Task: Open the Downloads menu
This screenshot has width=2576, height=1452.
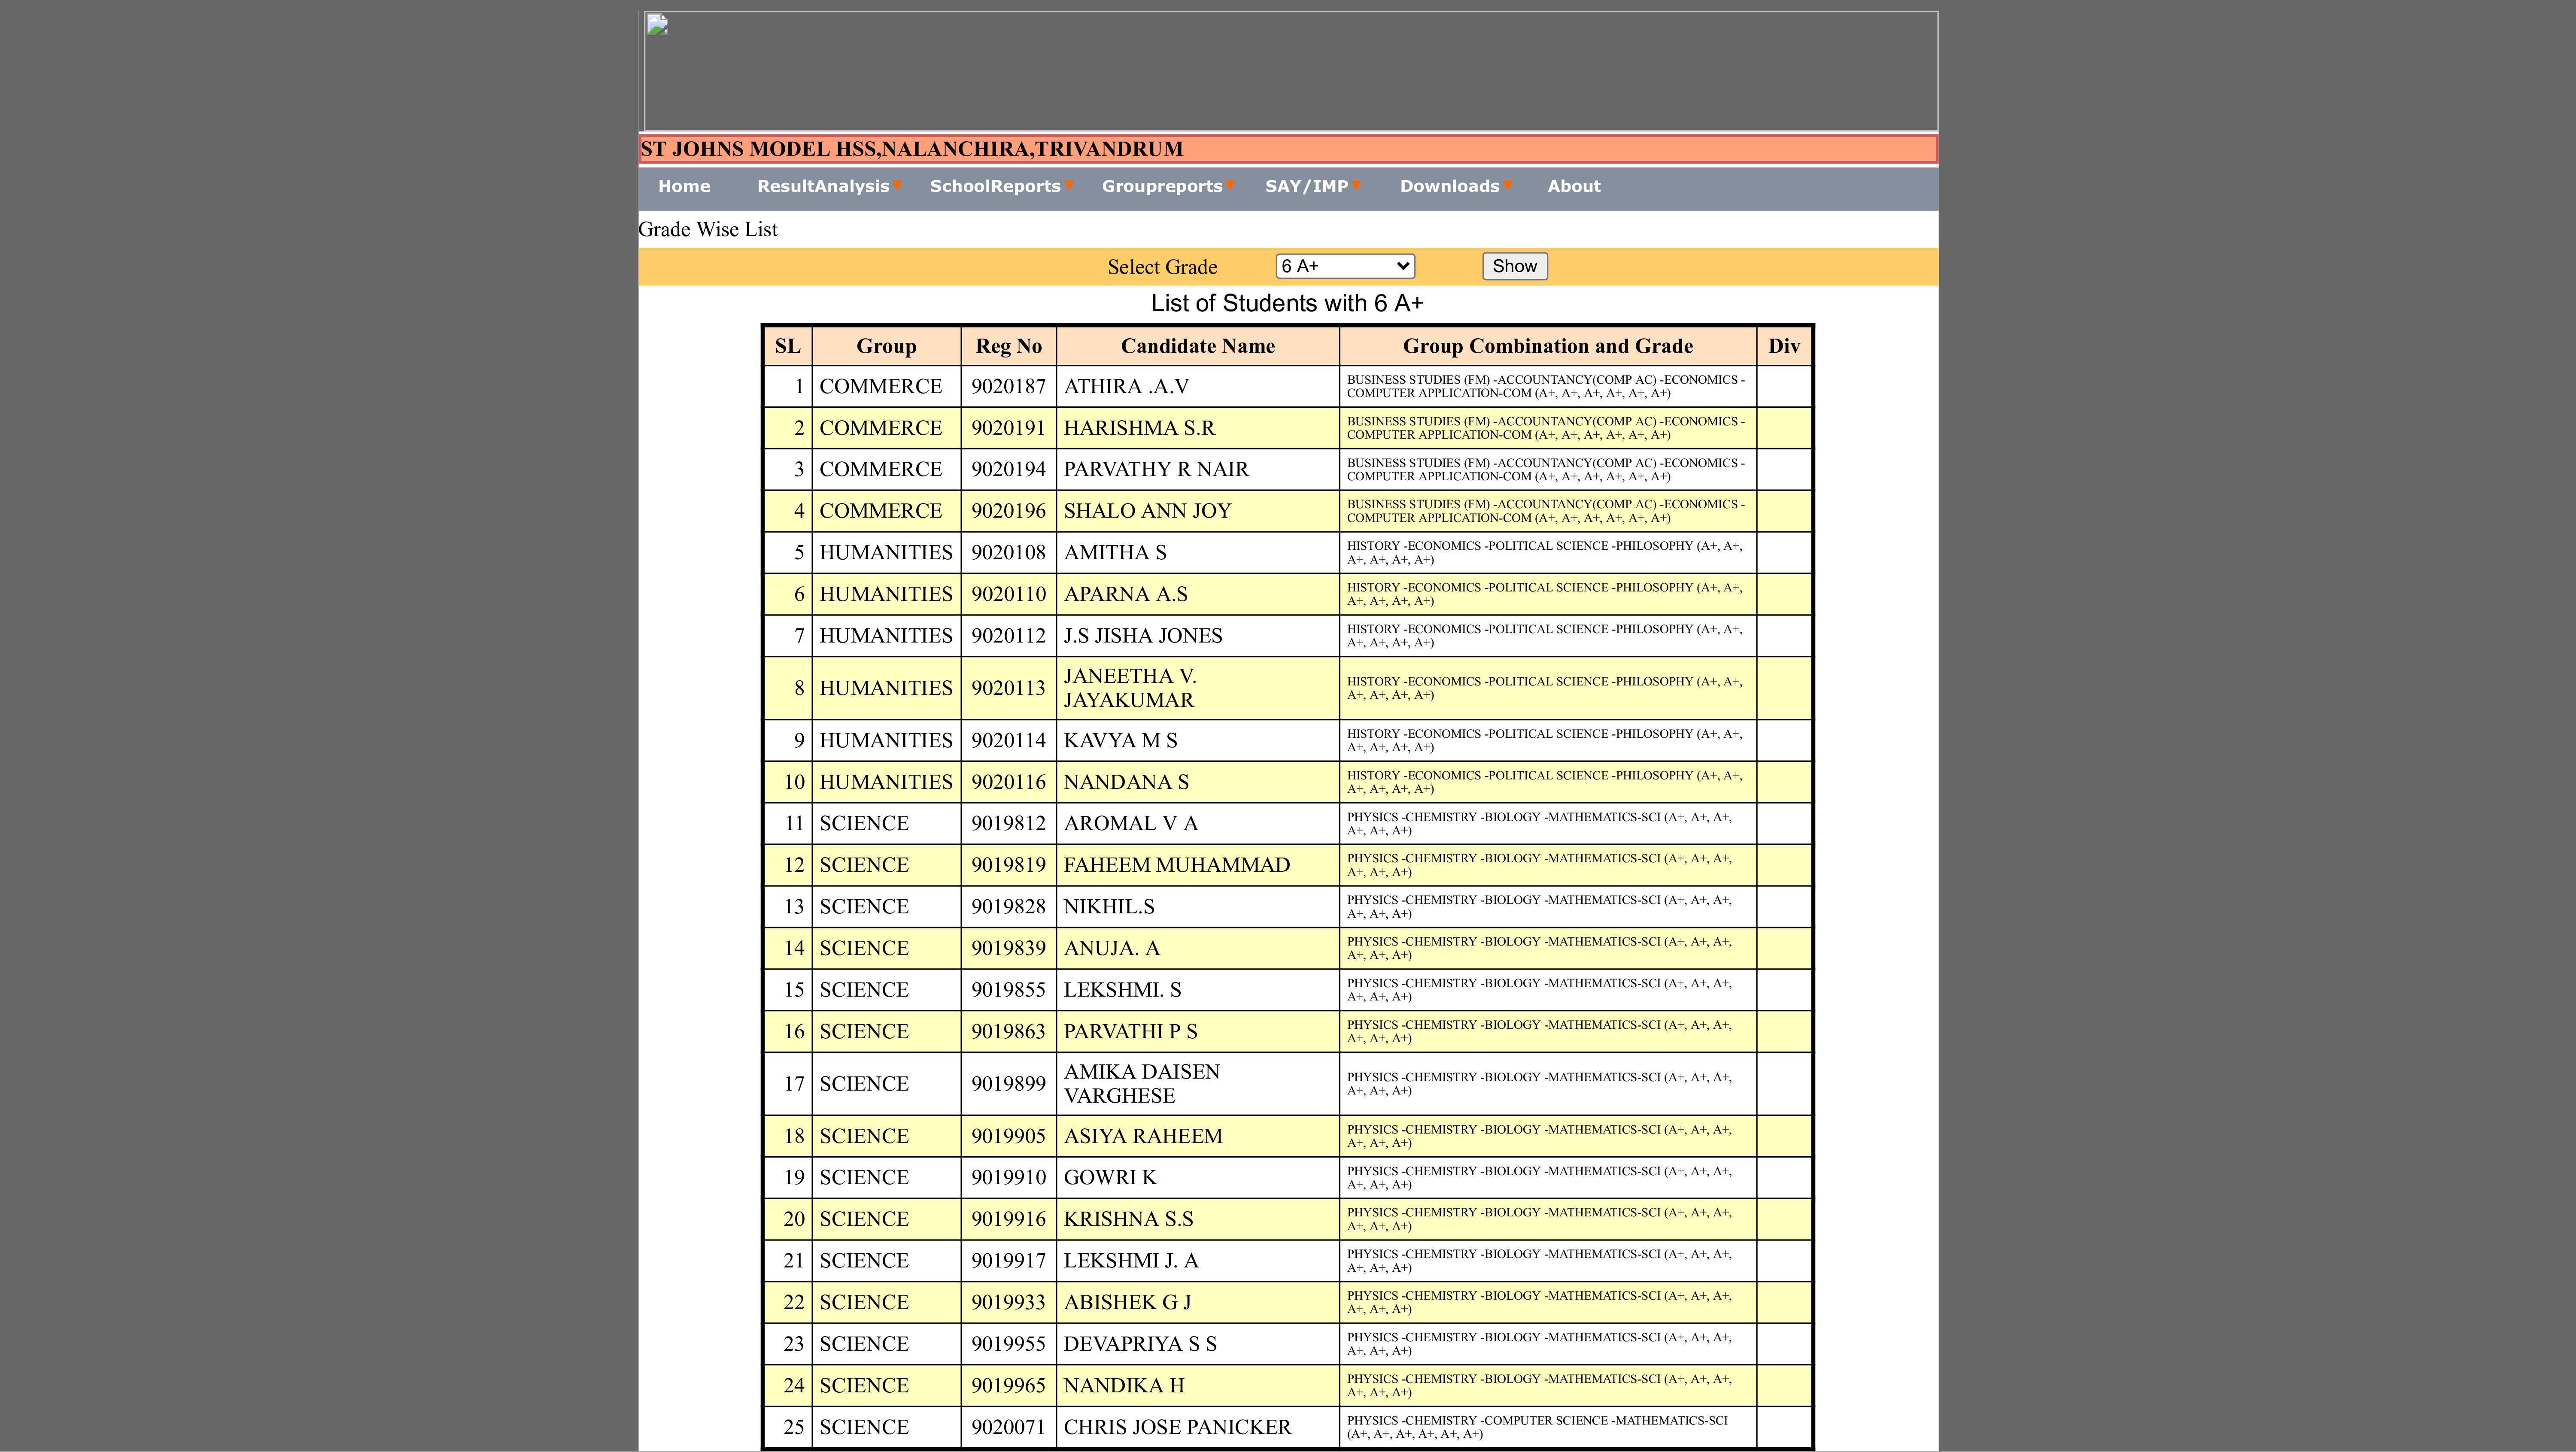Action: tap(1449, 186)
